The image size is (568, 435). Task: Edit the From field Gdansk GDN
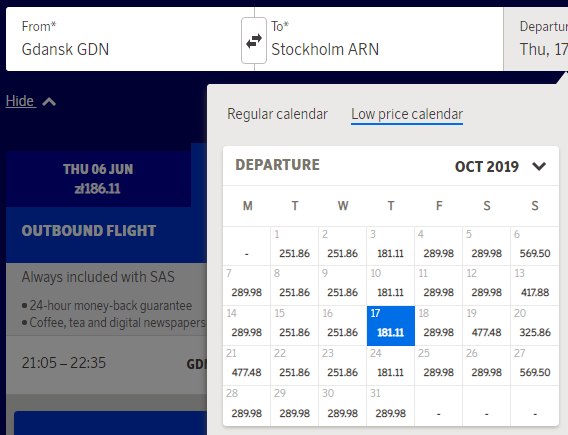click(124, 39)
